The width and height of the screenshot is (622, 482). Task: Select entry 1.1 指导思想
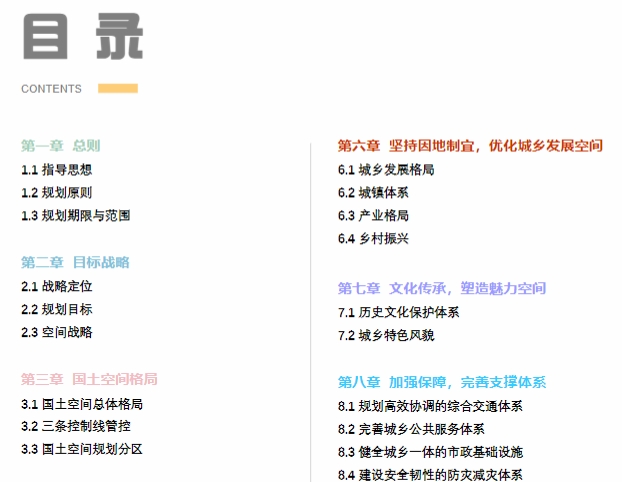57,170
